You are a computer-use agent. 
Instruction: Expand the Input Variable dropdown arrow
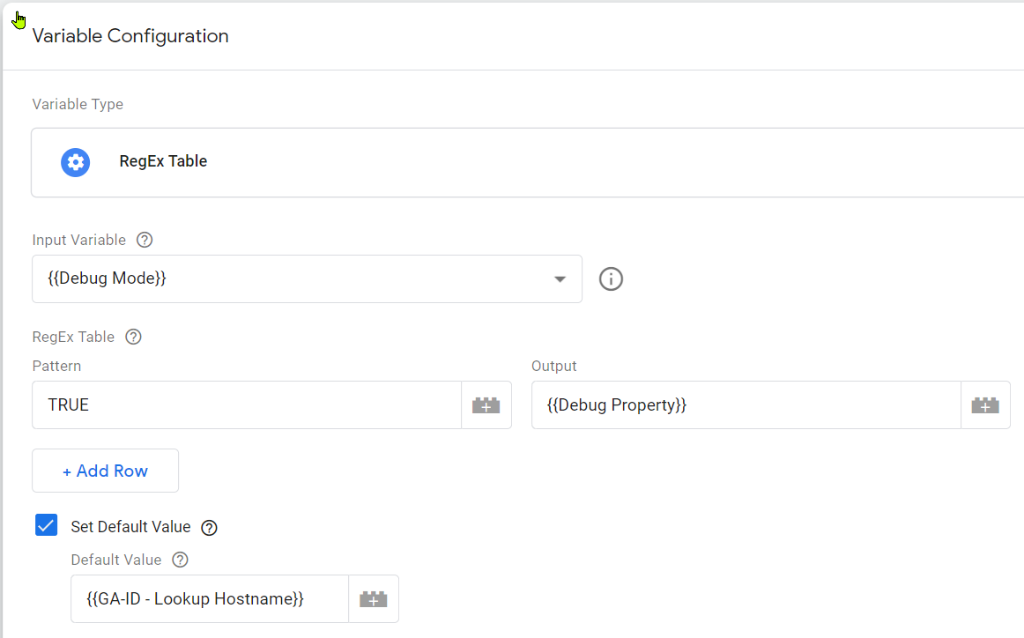coord(560,279)
